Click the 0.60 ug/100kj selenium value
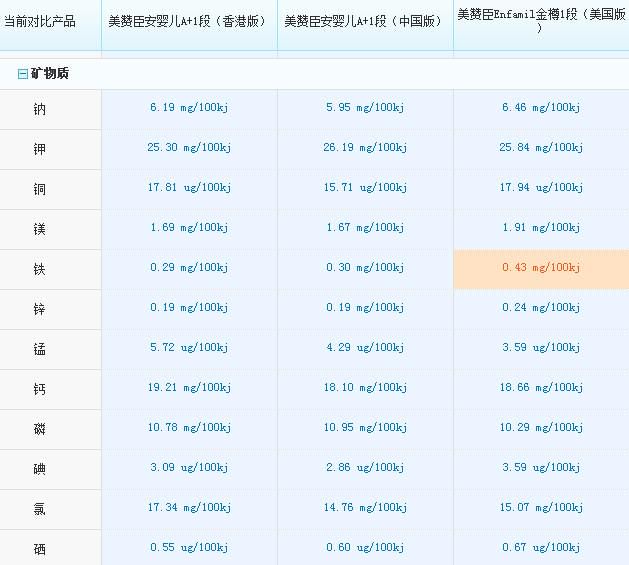Screen dimensions: 629x565 pos(365,548)
